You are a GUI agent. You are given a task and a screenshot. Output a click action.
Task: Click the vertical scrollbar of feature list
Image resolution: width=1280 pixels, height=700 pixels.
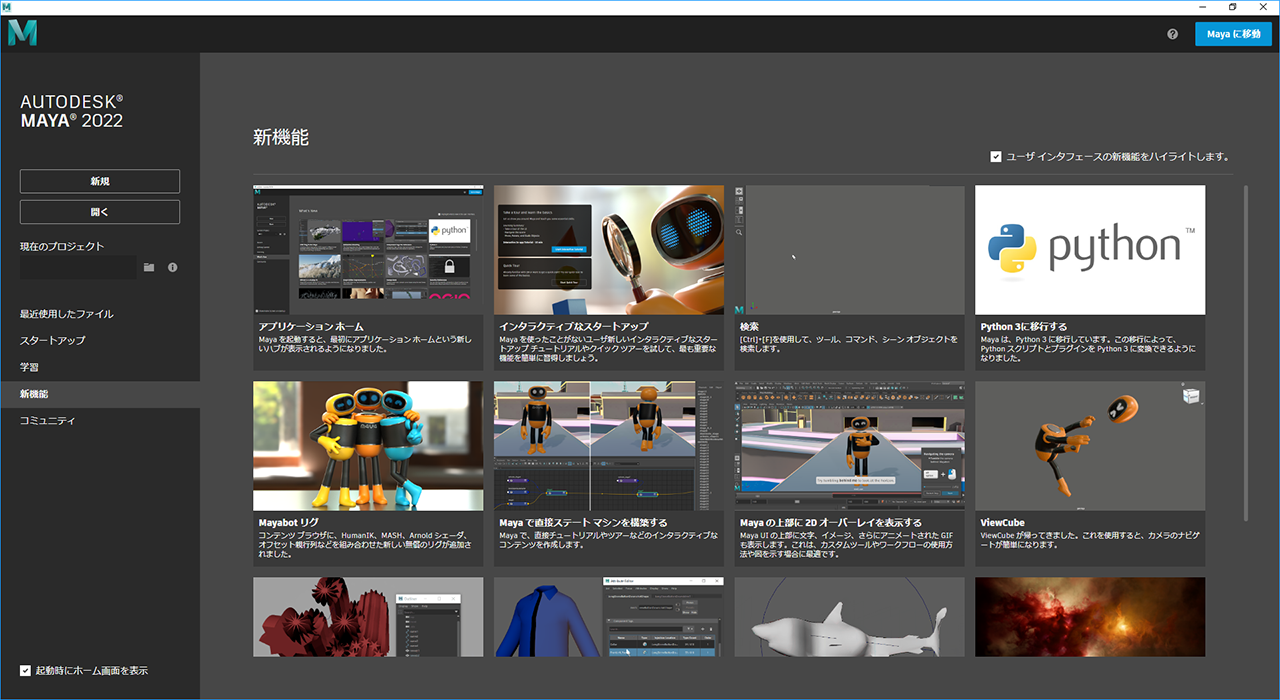click(x=1245, y=352)
